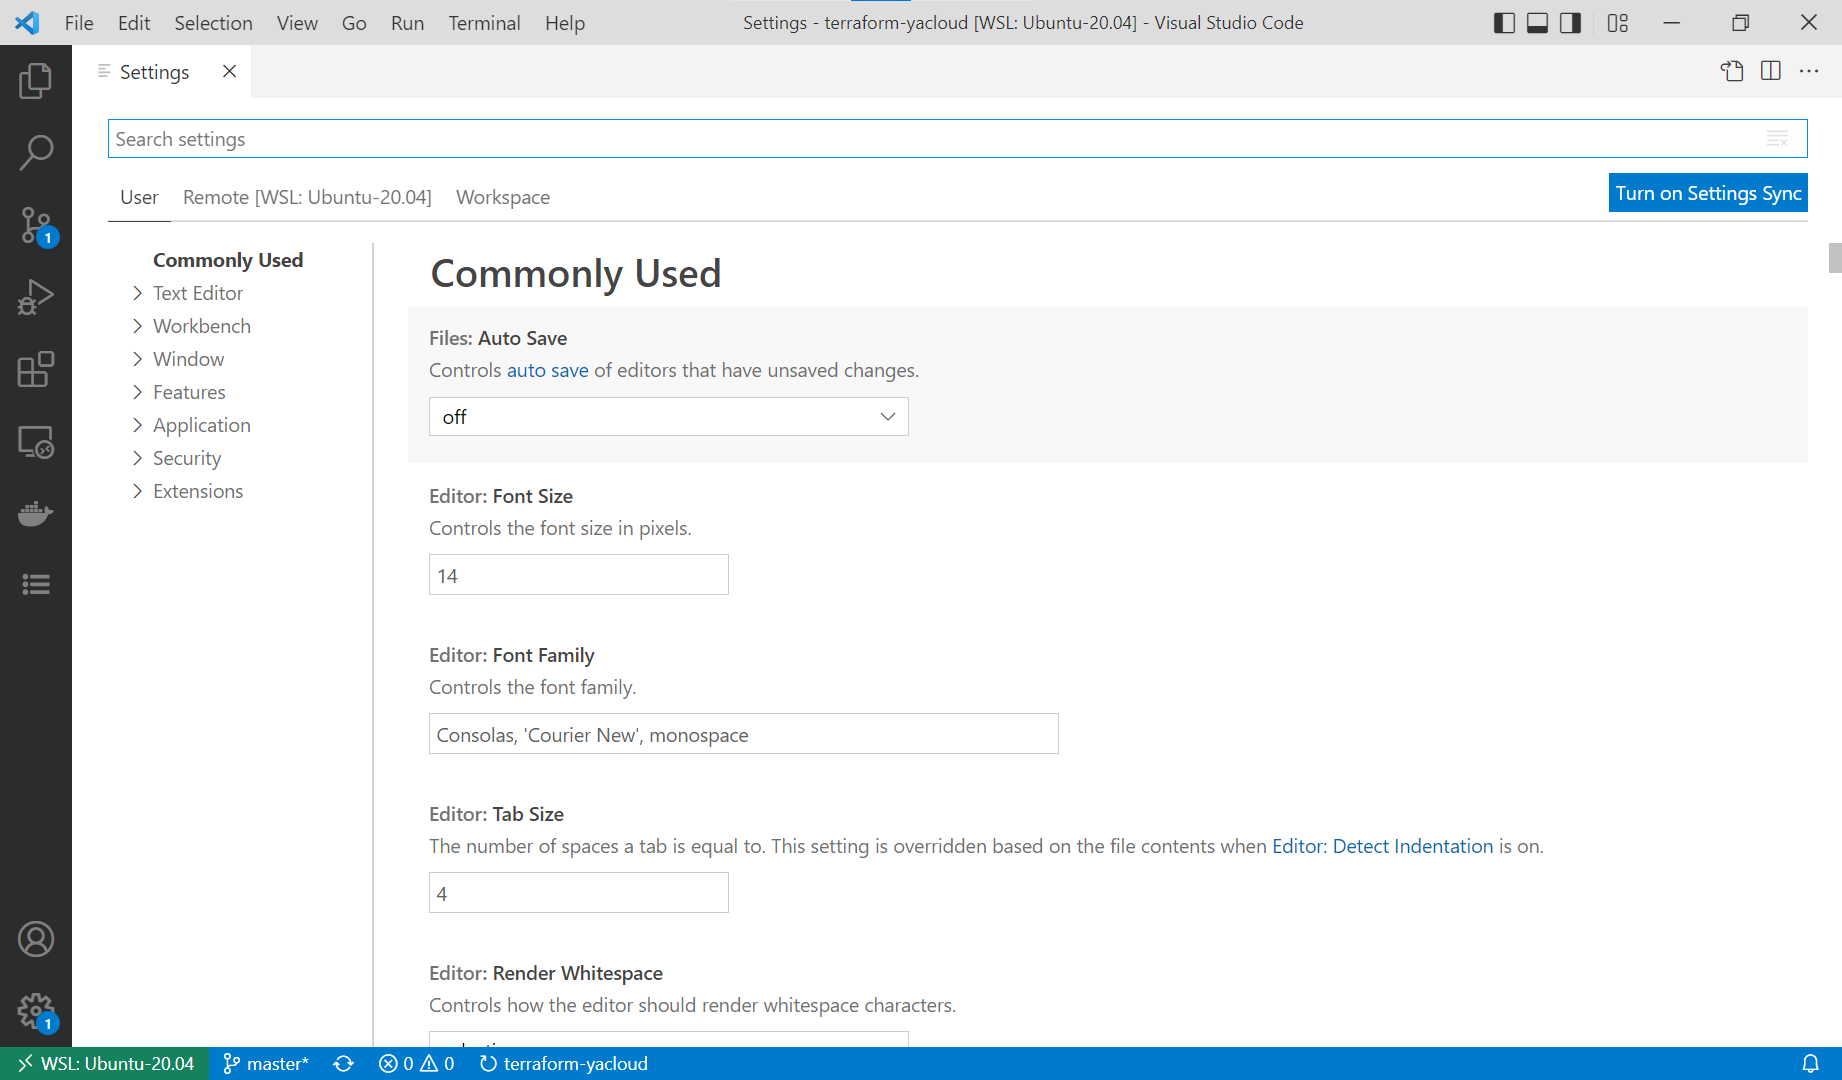Open the WSL Ubuntu-20.04 remote indicator

coord(105,1063)
